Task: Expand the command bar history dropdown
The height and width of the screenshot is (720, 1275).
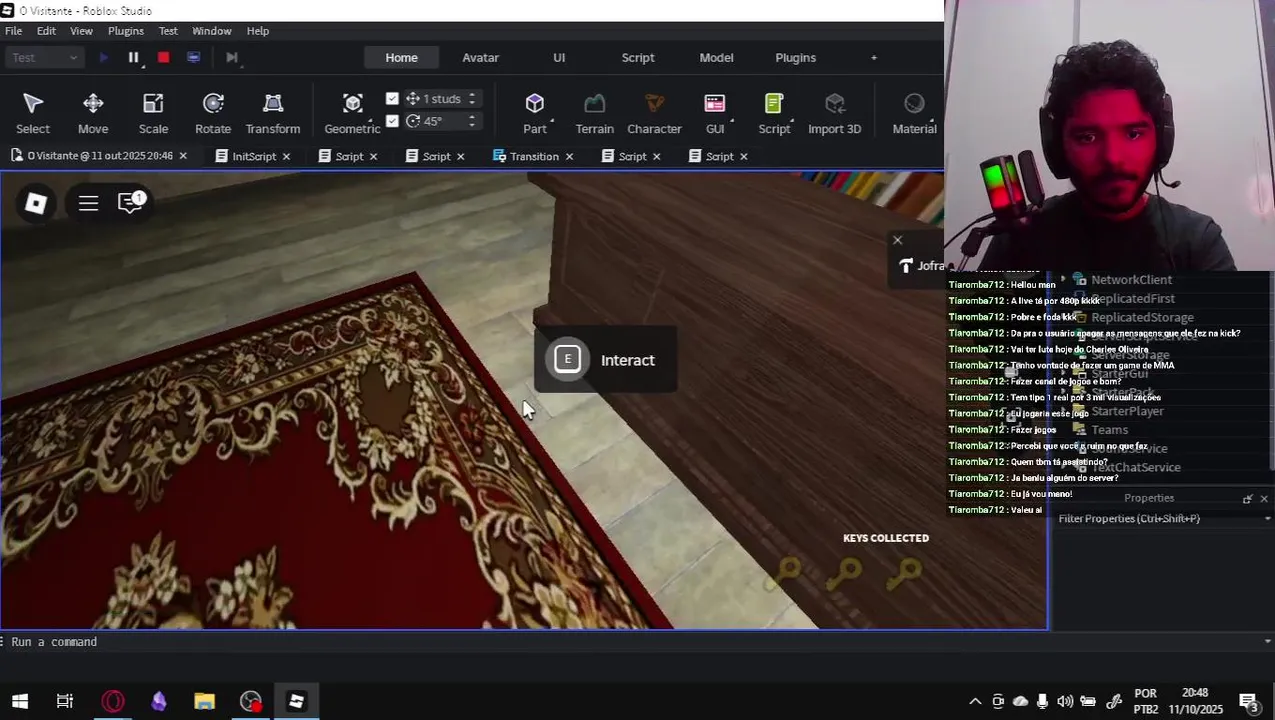Action: point(1268,642)
